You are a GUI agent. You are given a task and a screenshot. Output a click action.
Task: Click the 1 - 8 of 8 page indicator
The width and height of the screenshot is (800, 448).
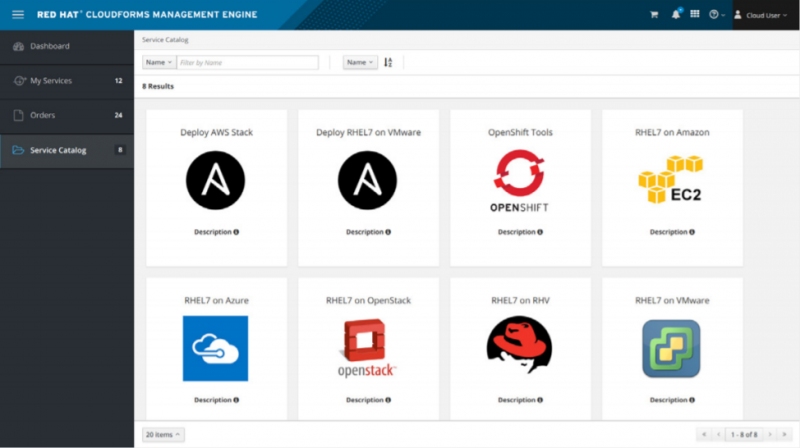point(744,435)
